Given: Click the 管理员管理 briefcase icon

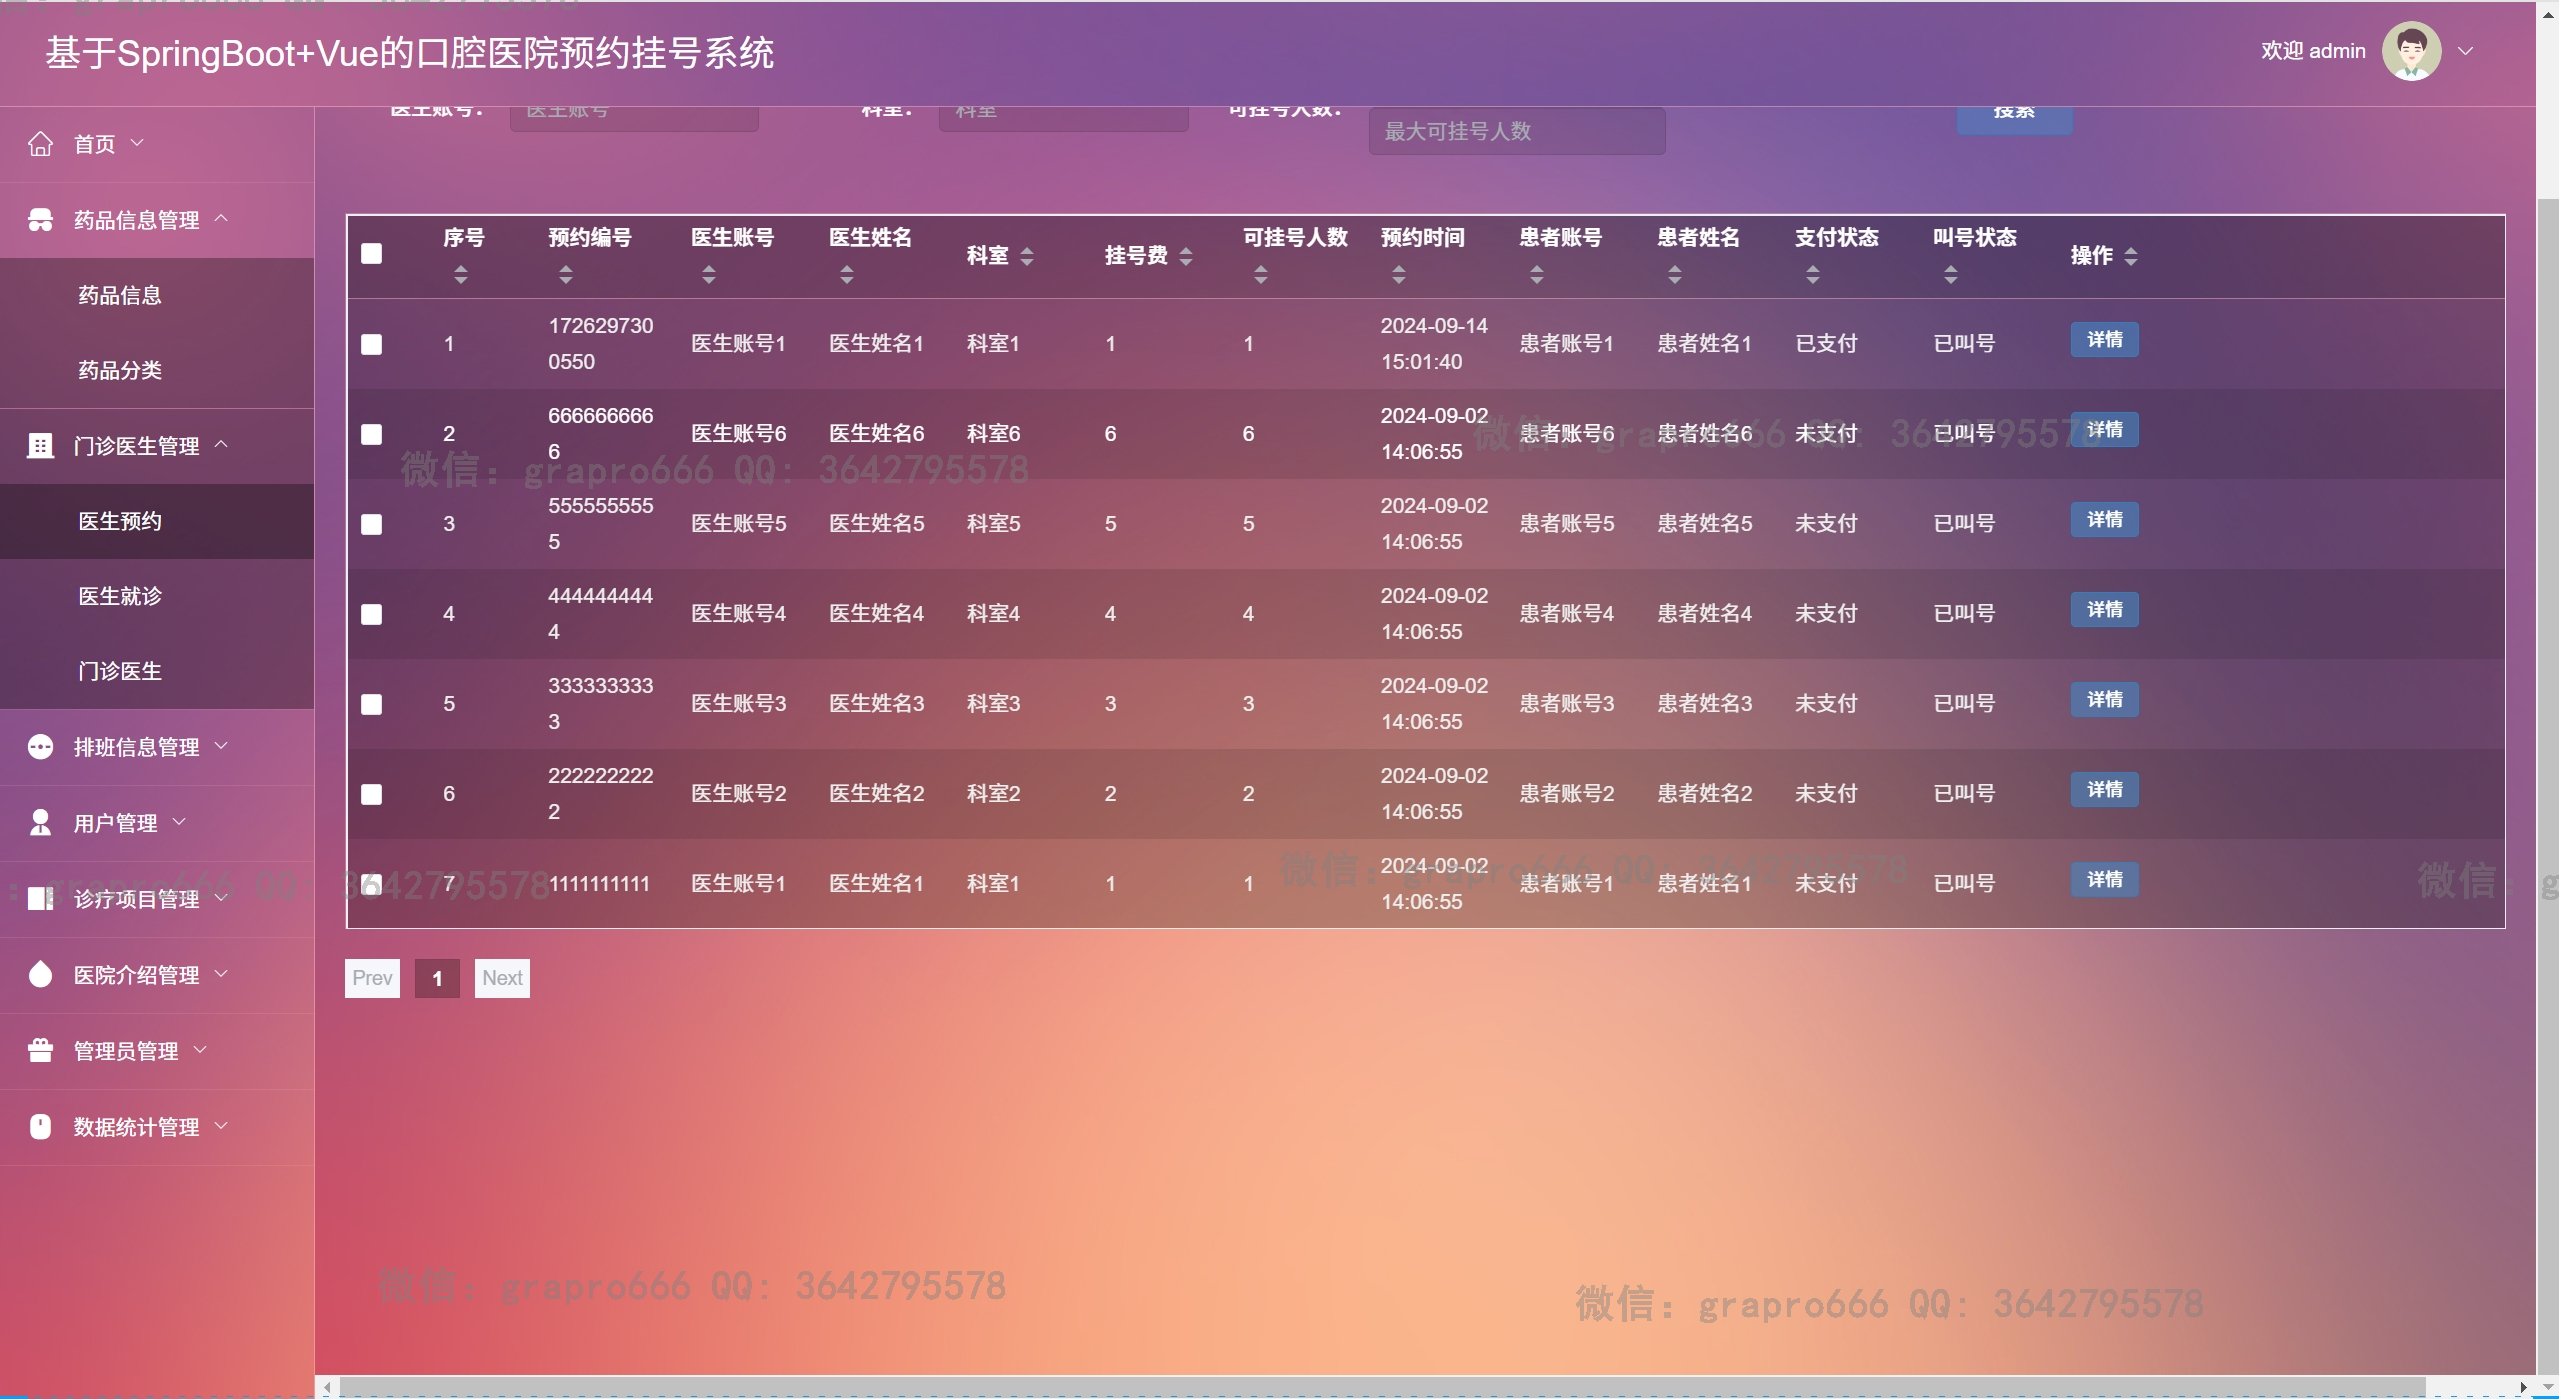Looking at the screenshot, I should (40, 1051).
